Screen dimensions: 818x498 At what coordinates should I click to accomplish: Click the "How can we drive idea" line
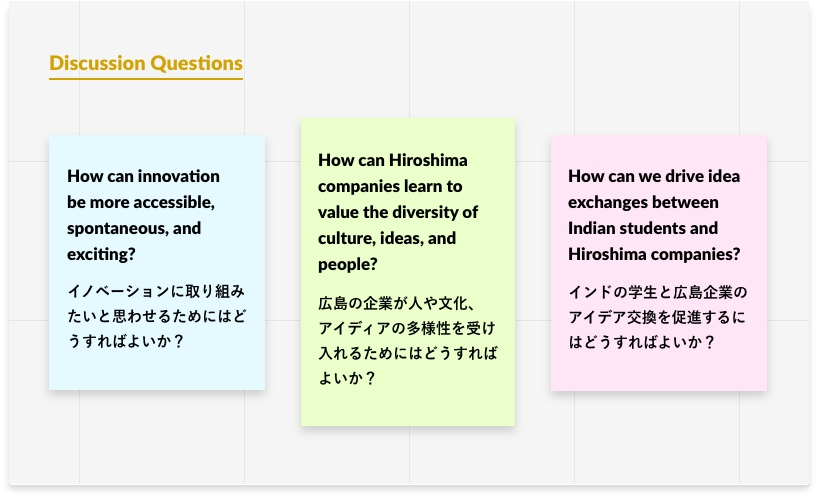coord(655,176)
